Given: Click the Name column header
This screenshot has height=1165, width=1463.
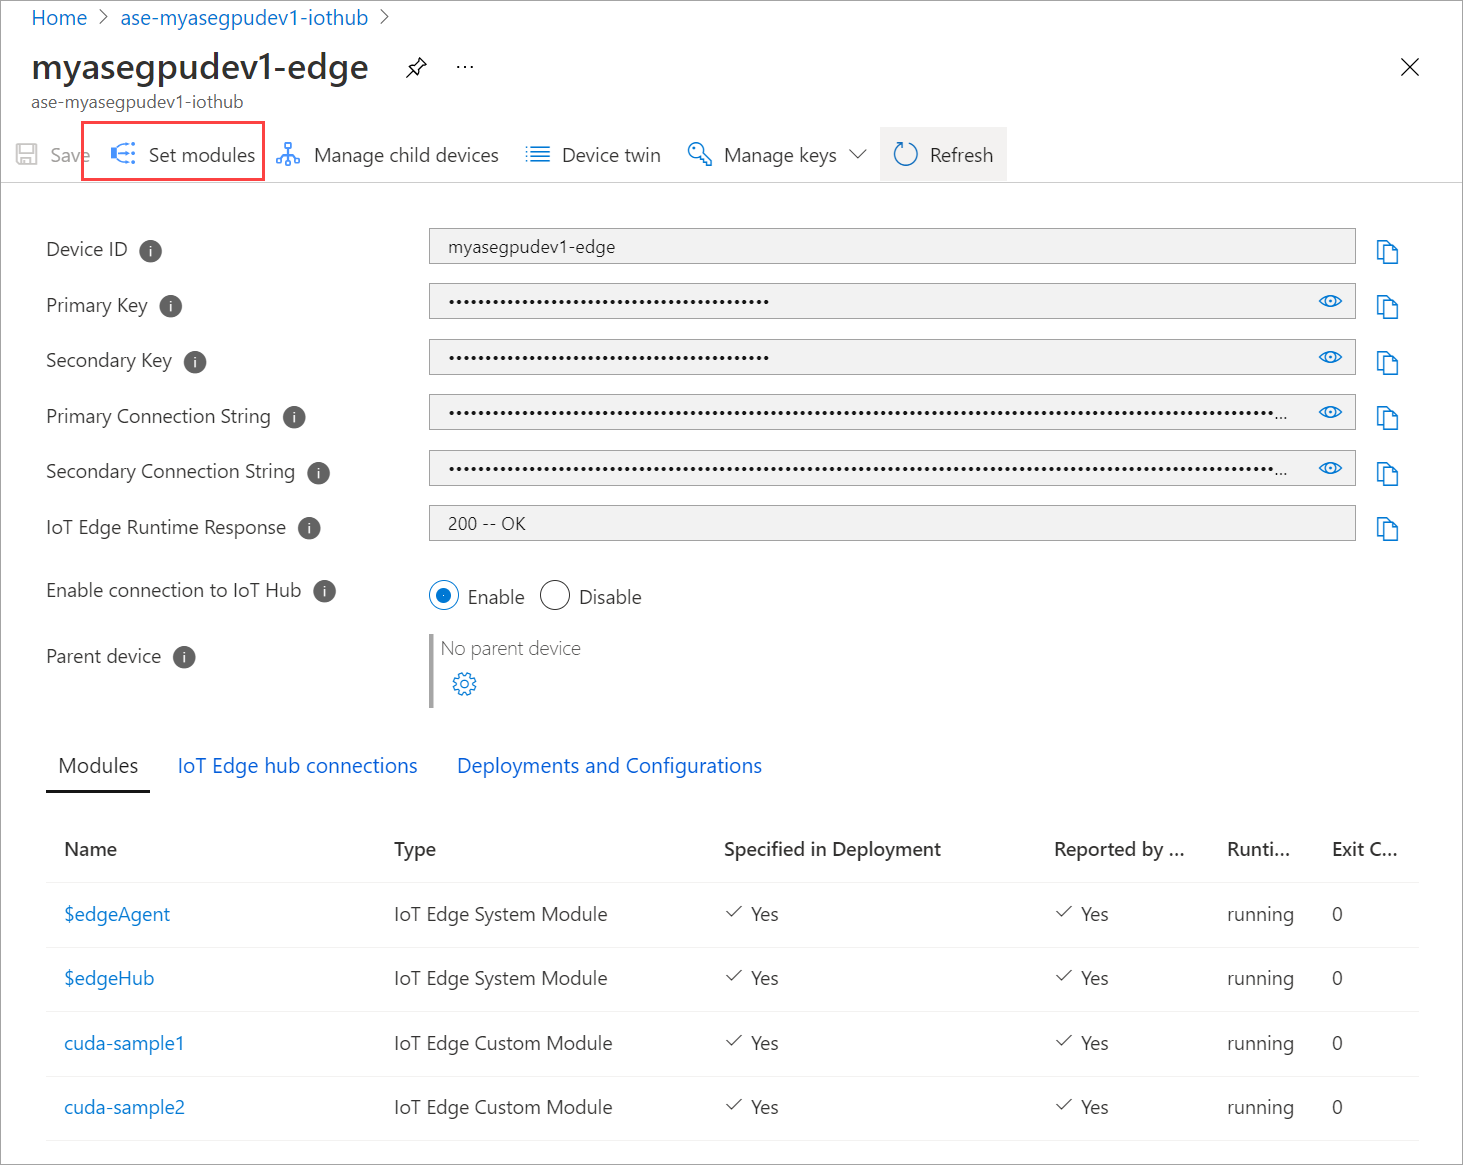Looking at the screenshot, I should pos(90,849).
